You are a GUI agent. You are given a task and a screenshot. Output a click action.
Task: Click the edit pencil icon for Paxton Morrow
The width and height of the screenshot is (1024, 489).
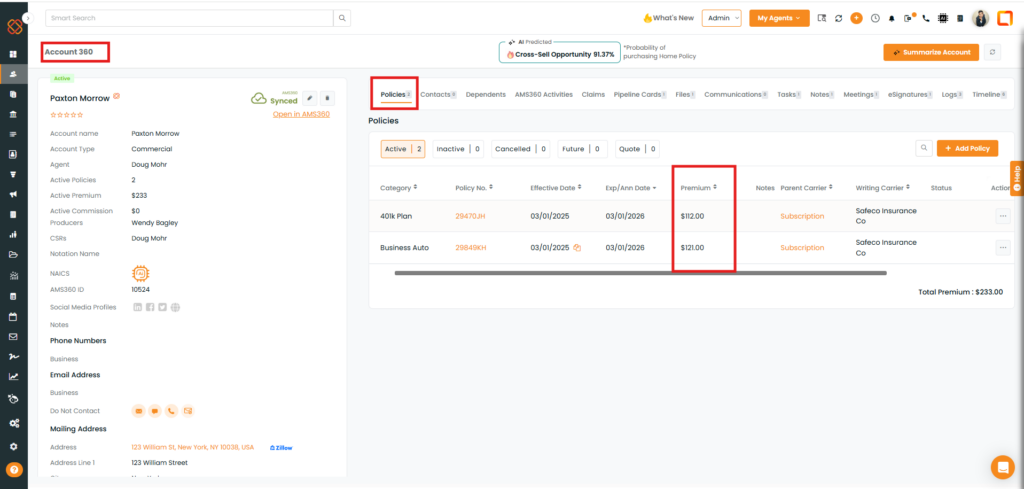tap(310, 98)
